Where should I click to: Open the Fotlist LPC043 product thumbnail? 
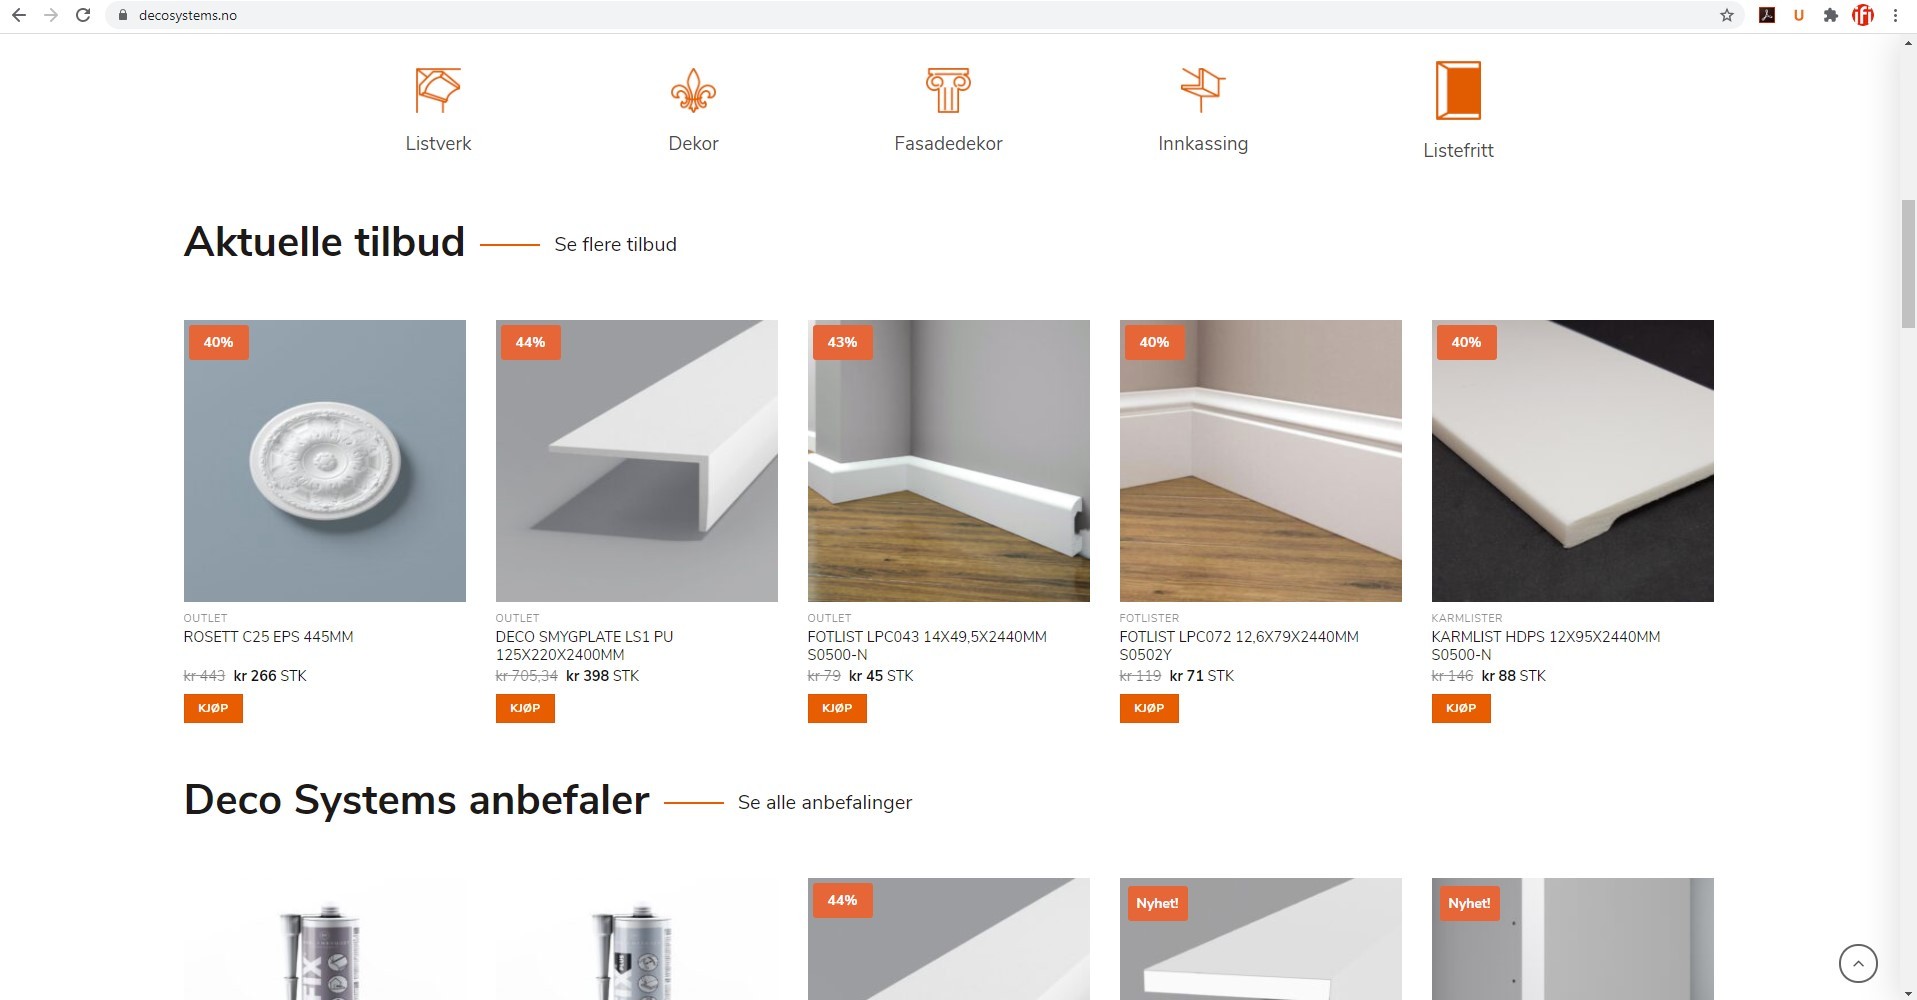pos(948,461)
